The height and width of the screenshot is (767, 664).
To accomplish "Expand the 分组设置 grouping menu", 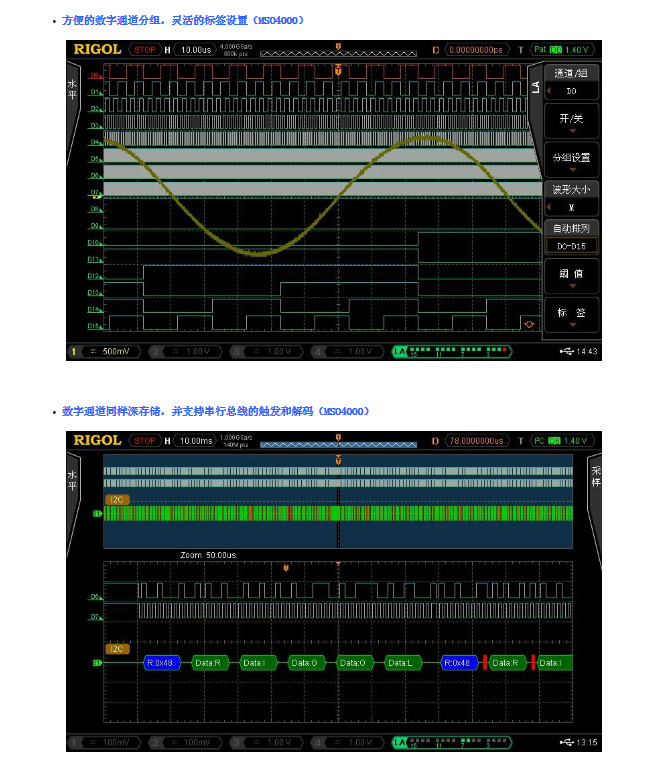I will [x=571, y=160].
